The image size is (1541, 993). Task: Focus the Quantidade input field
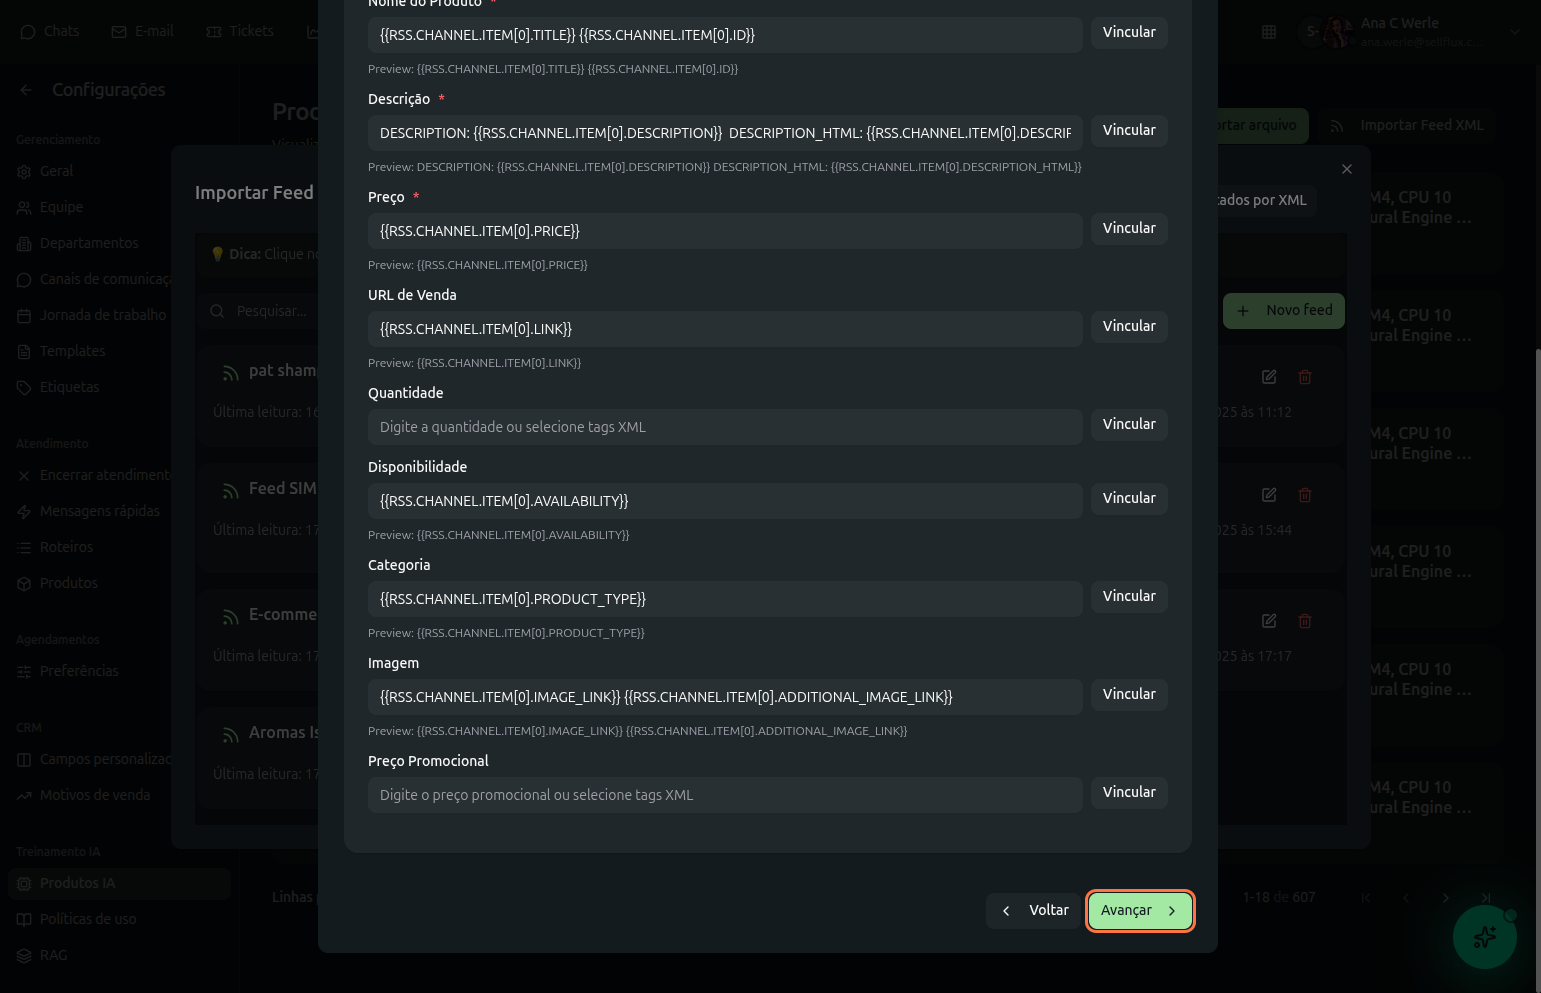[x=725, y=427]
